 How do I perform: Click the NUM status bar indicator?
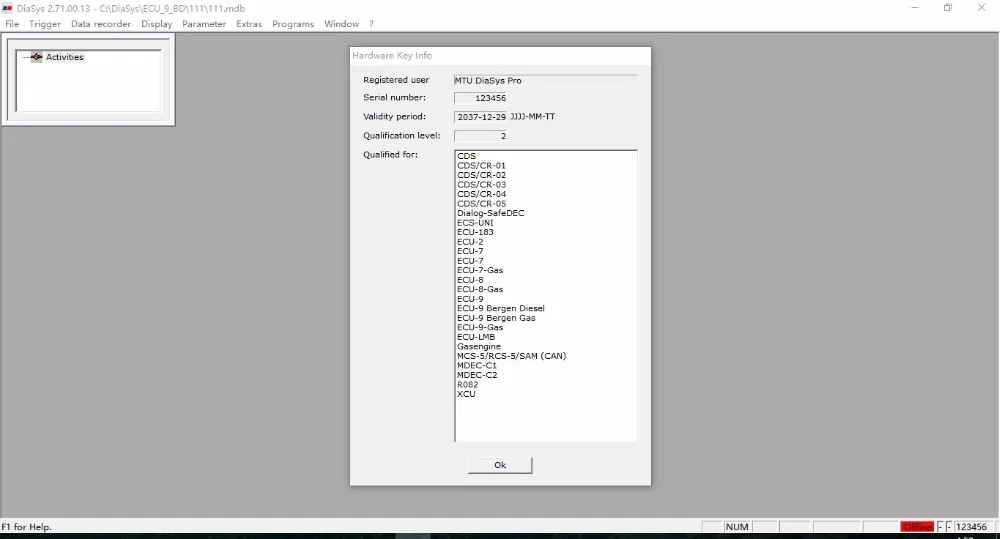[737, 527]
